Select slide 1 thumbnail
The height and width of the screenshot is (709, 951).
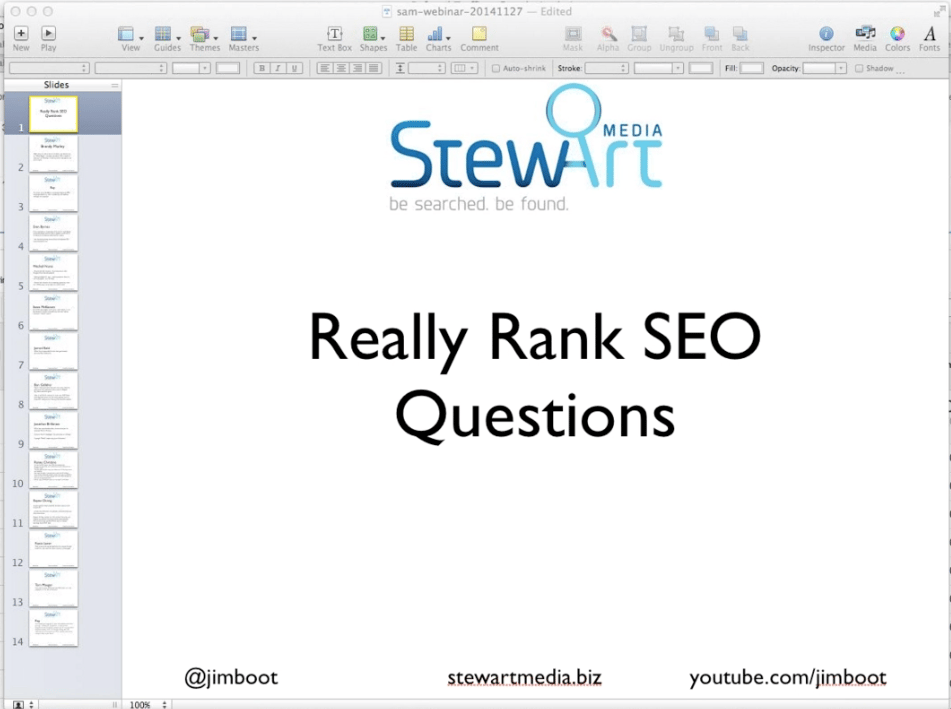tap(53, 113)
